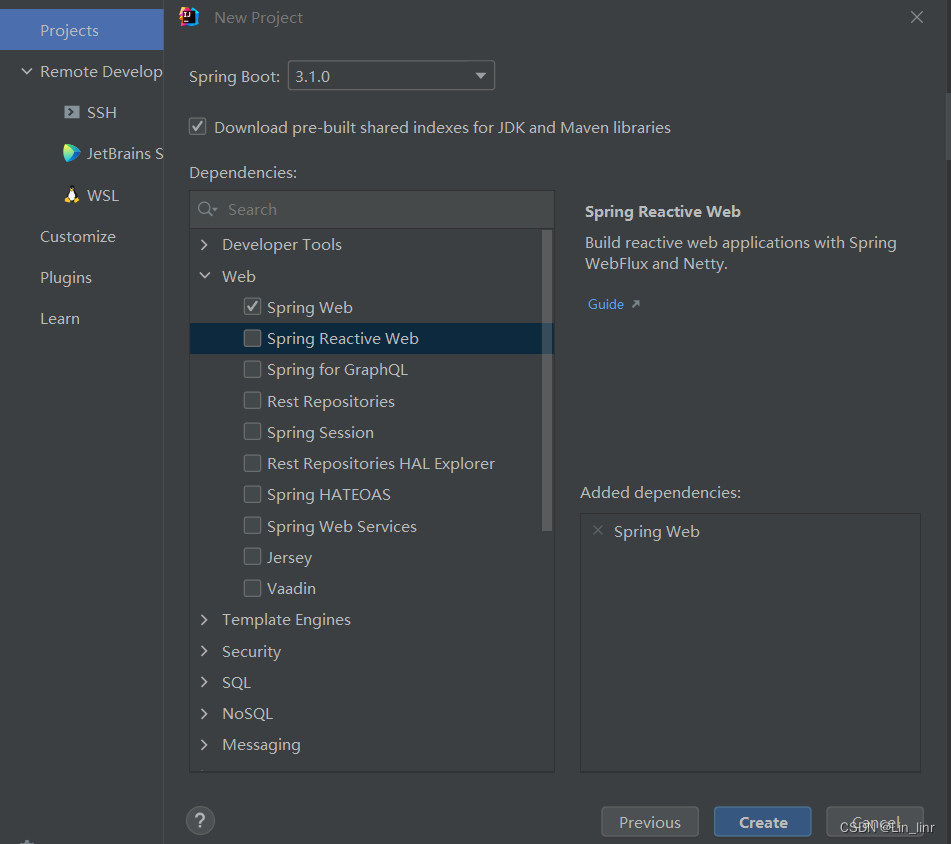Open help with the question mark button
This screenshot has height=844, width=951.
click(x=200, y=820)
